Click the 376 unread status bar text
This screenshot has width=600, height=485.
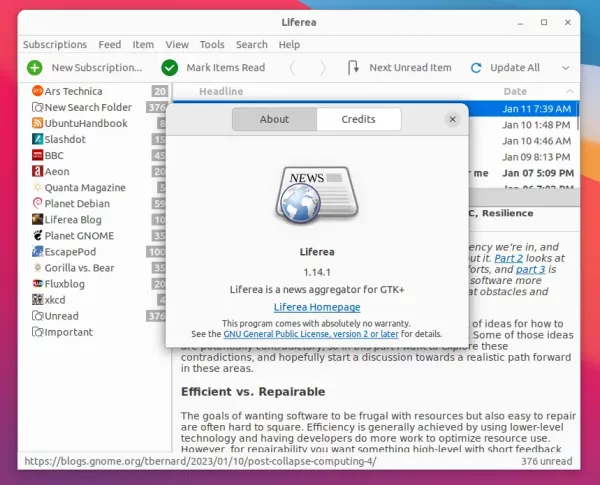point(546,461)
